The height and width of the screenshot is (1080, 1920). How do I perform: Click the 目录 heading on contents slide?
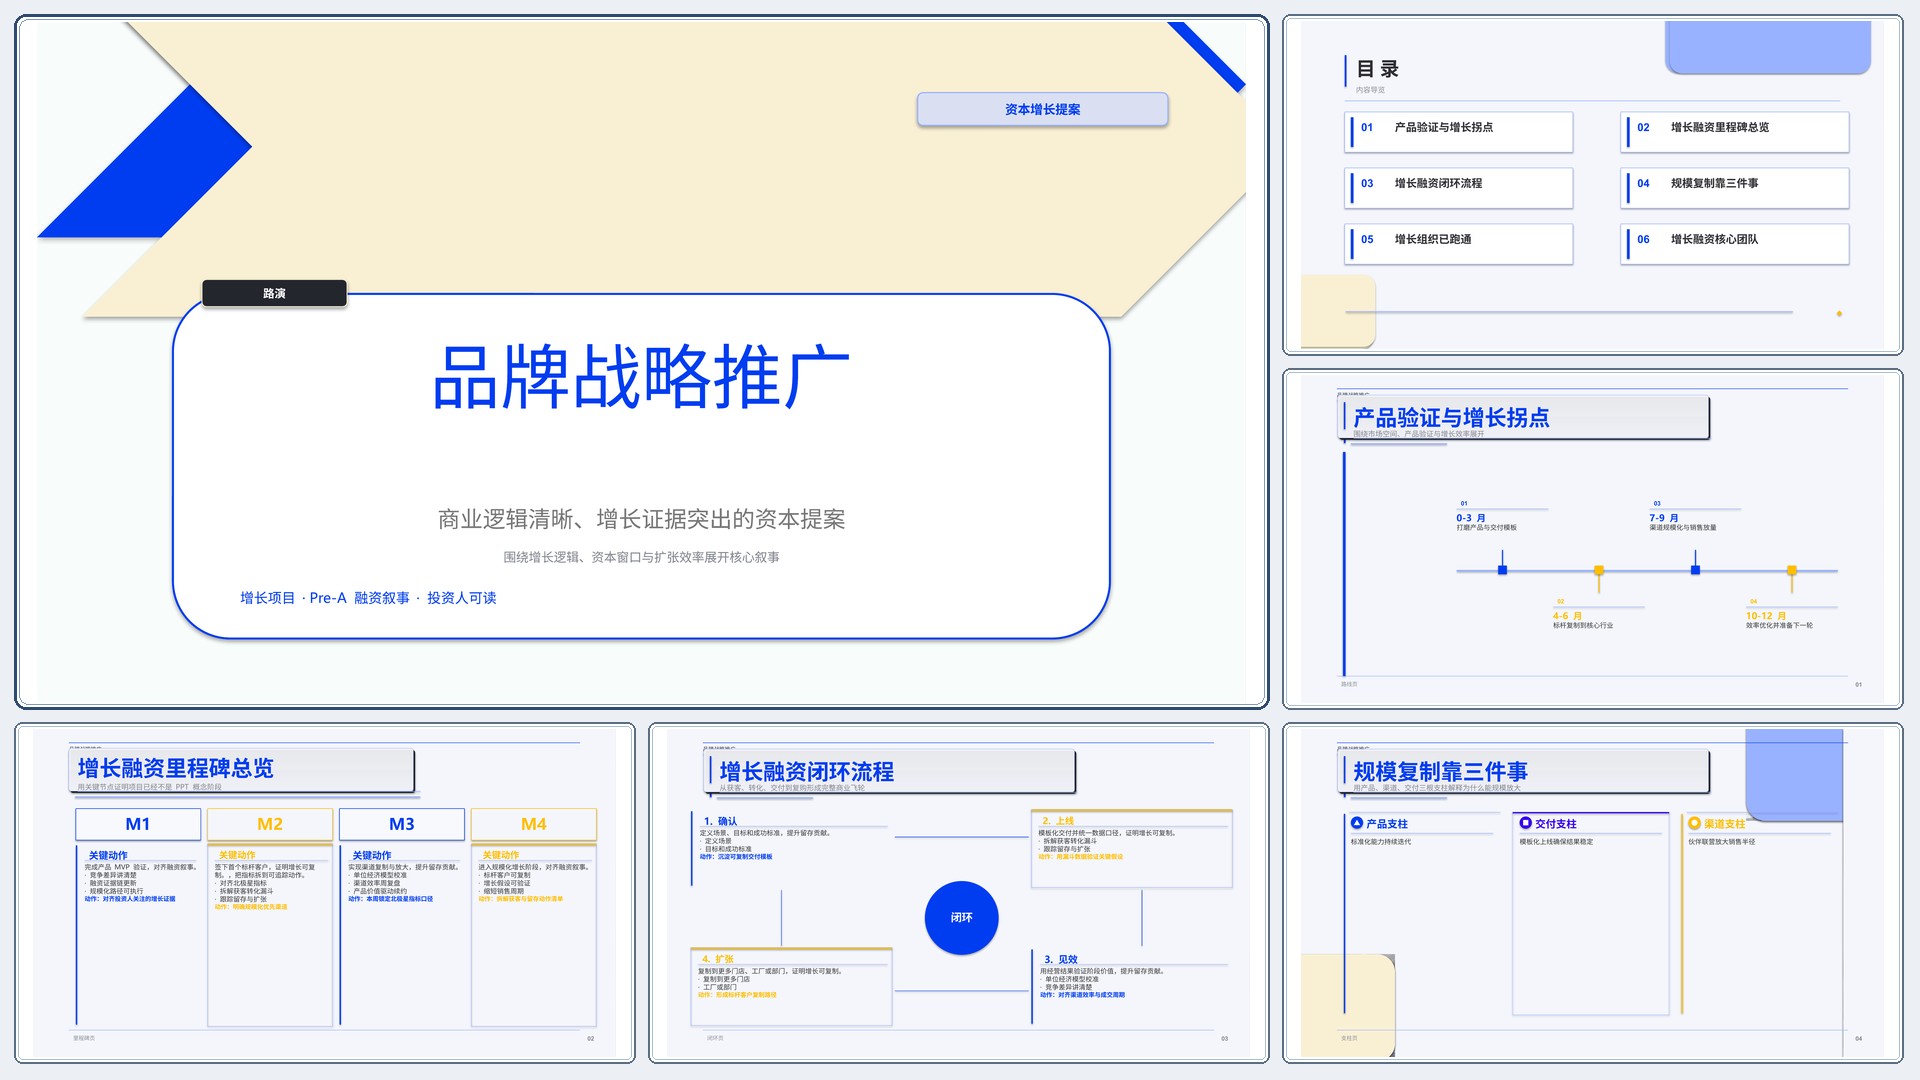(1377, 69)
